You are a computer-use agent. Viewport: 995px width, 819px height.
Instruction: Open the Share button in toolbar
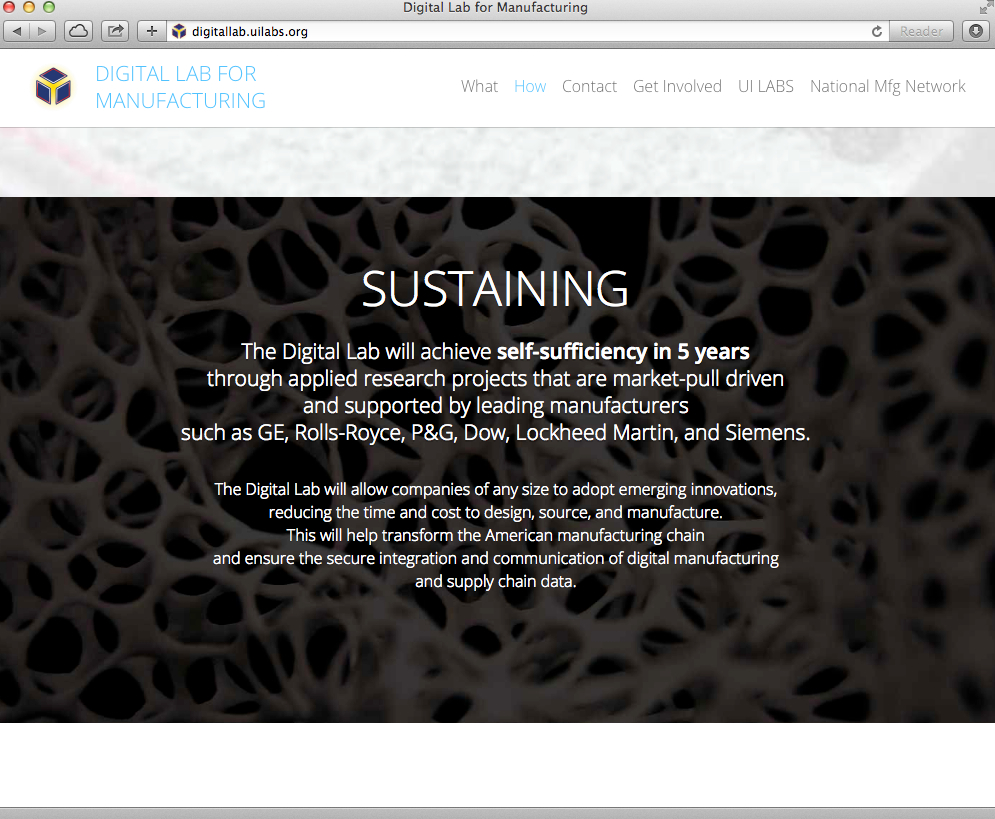click(115, 31)
